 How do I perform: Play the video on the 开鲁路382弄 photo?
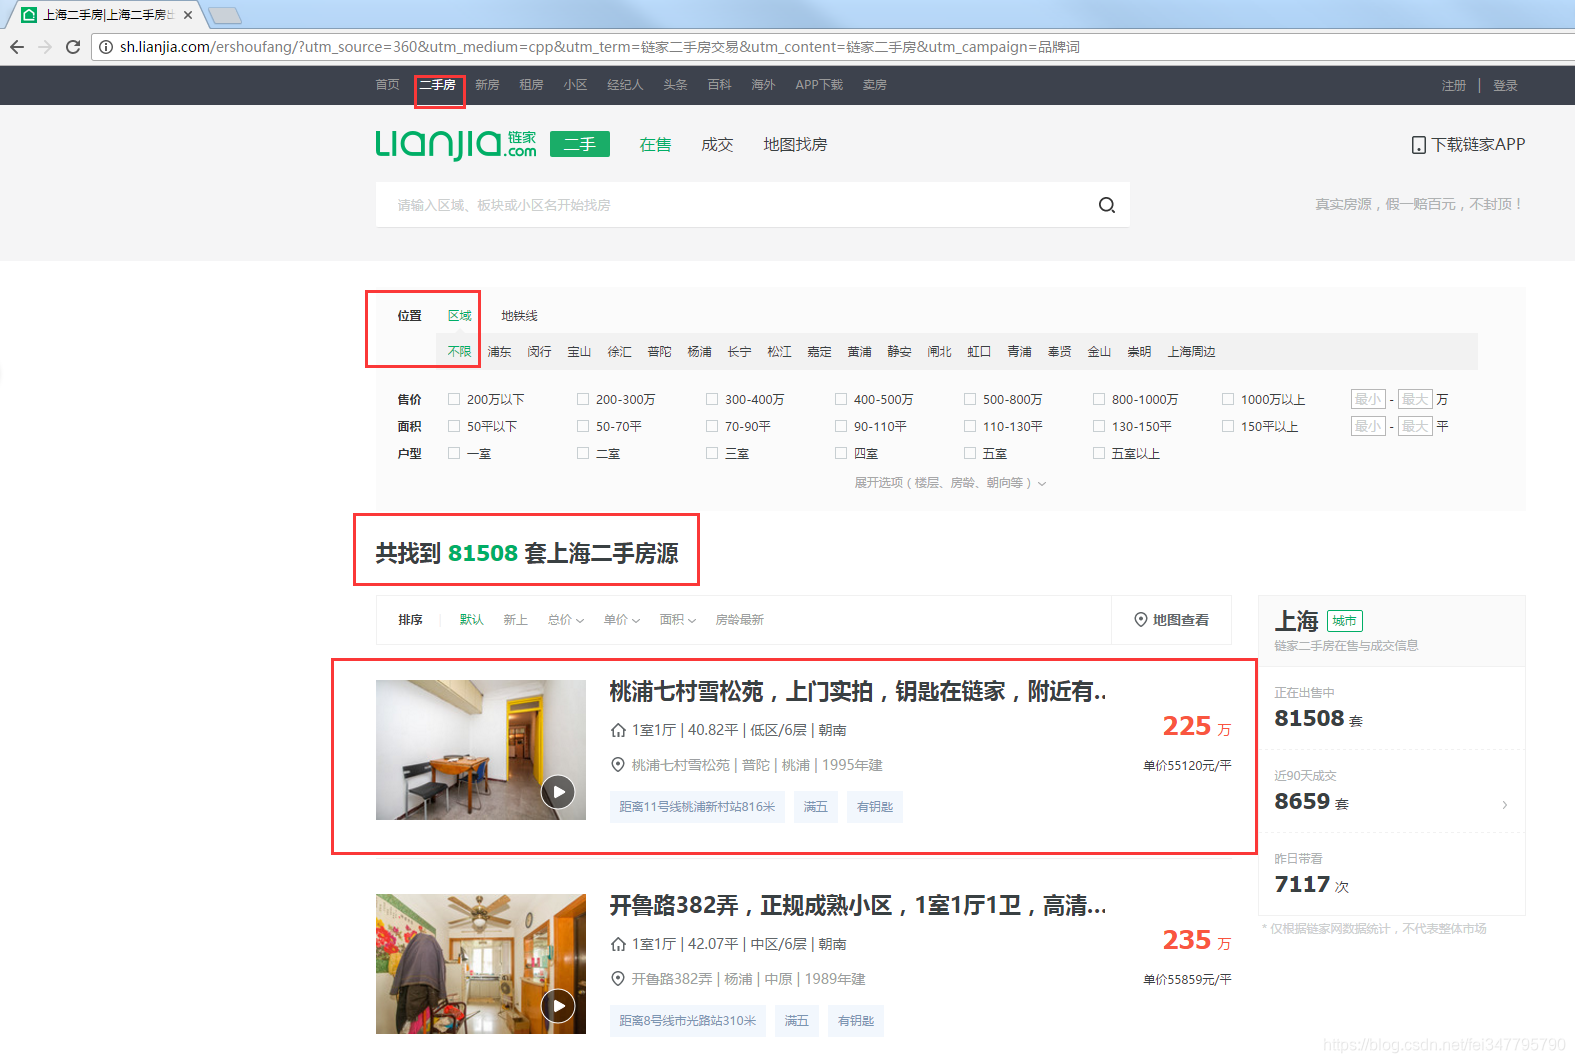tap(558, 1006)
